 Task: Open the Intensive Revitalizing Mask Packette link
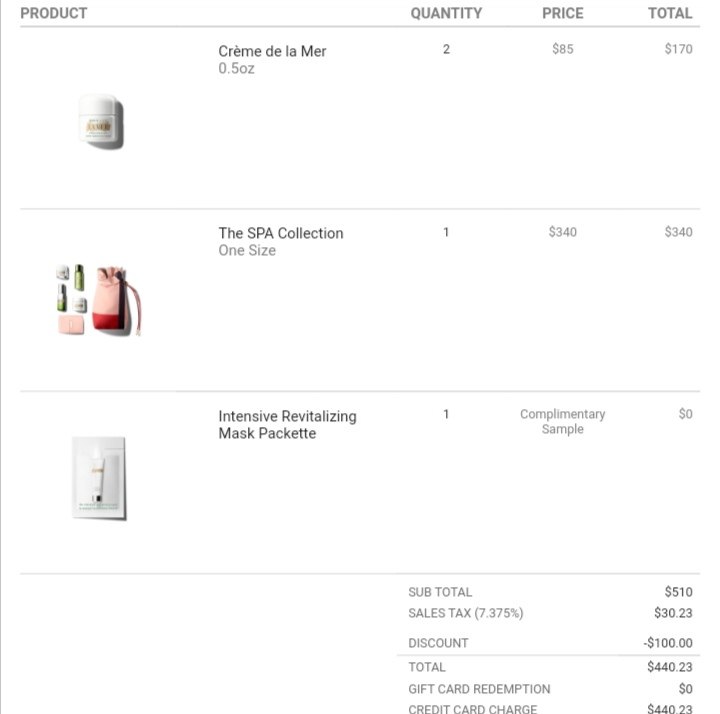pyautogui.click(x=287, y=425)
